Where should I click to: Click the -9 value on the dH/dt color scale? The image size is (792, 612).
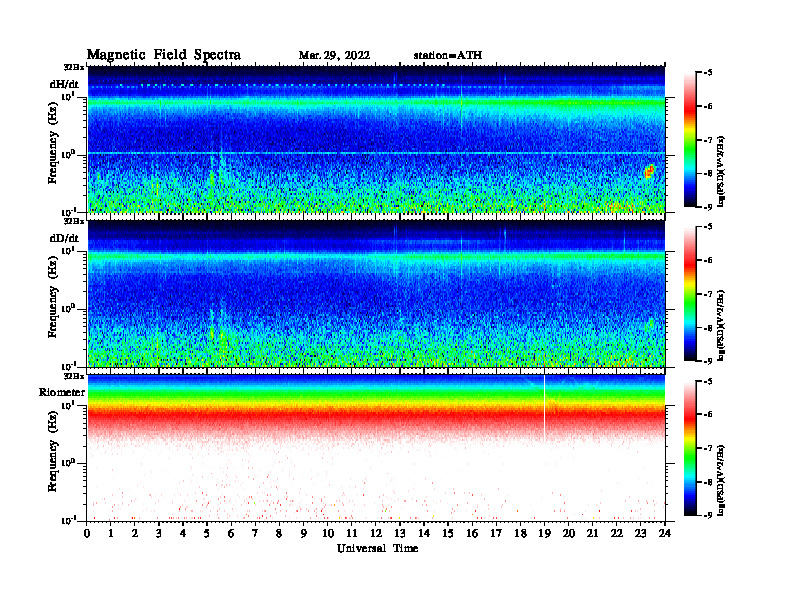[x=708, y=207]
